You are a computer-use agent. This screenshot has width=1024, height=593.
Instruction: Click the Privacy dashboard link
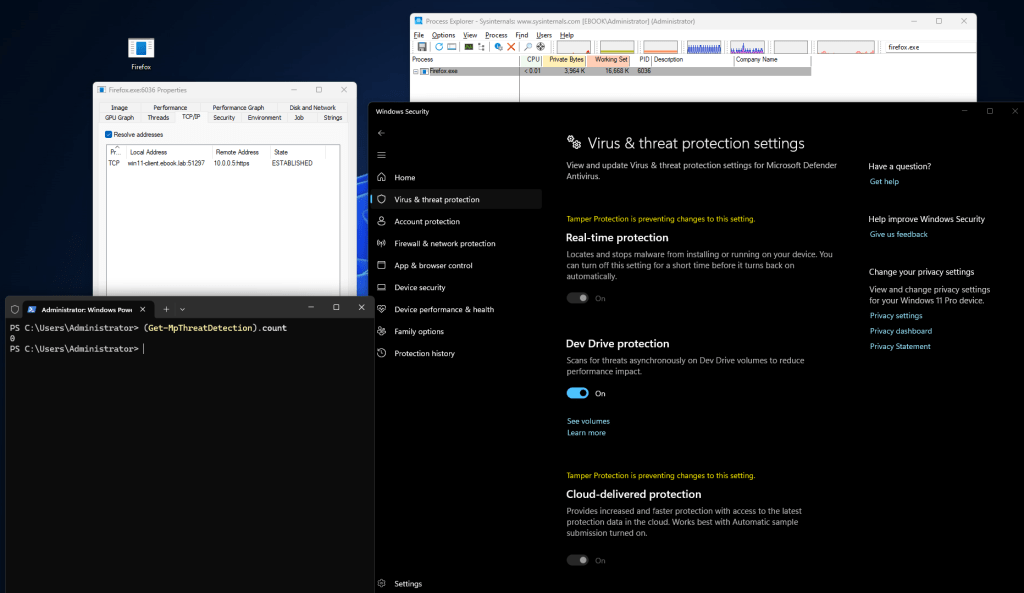click(900, 331)
